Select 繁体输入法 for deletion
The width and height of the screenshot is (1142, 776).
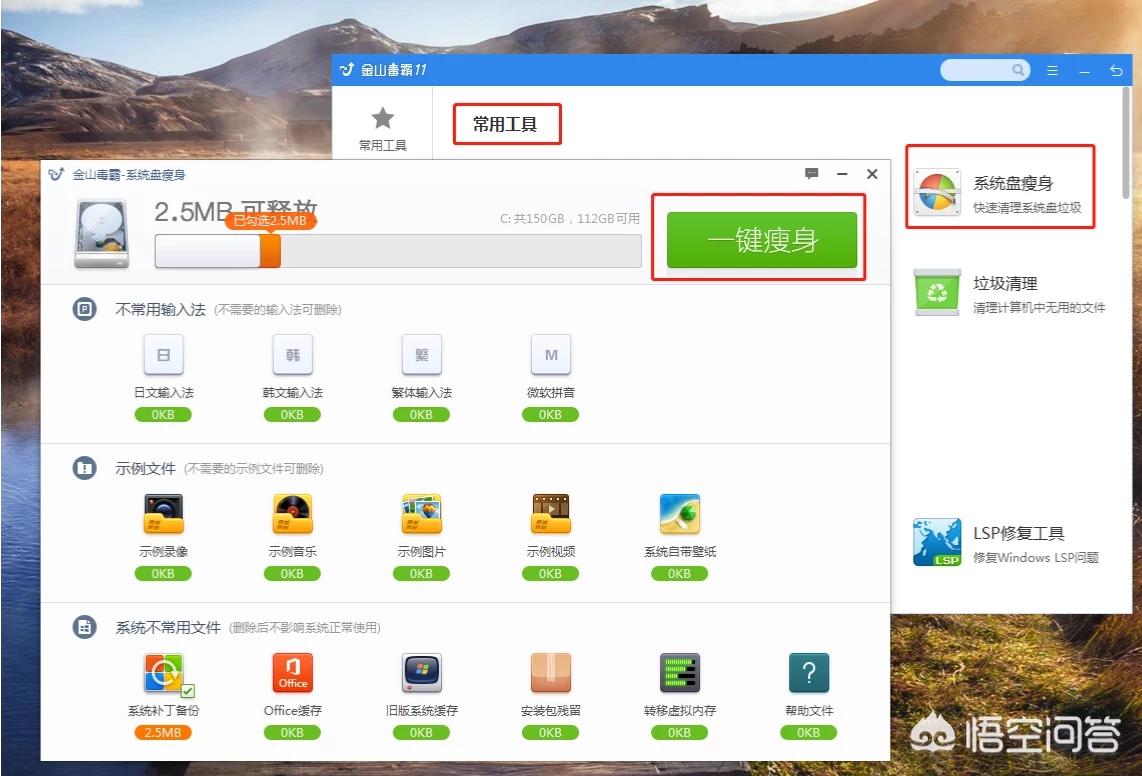(x=421, y=355)
